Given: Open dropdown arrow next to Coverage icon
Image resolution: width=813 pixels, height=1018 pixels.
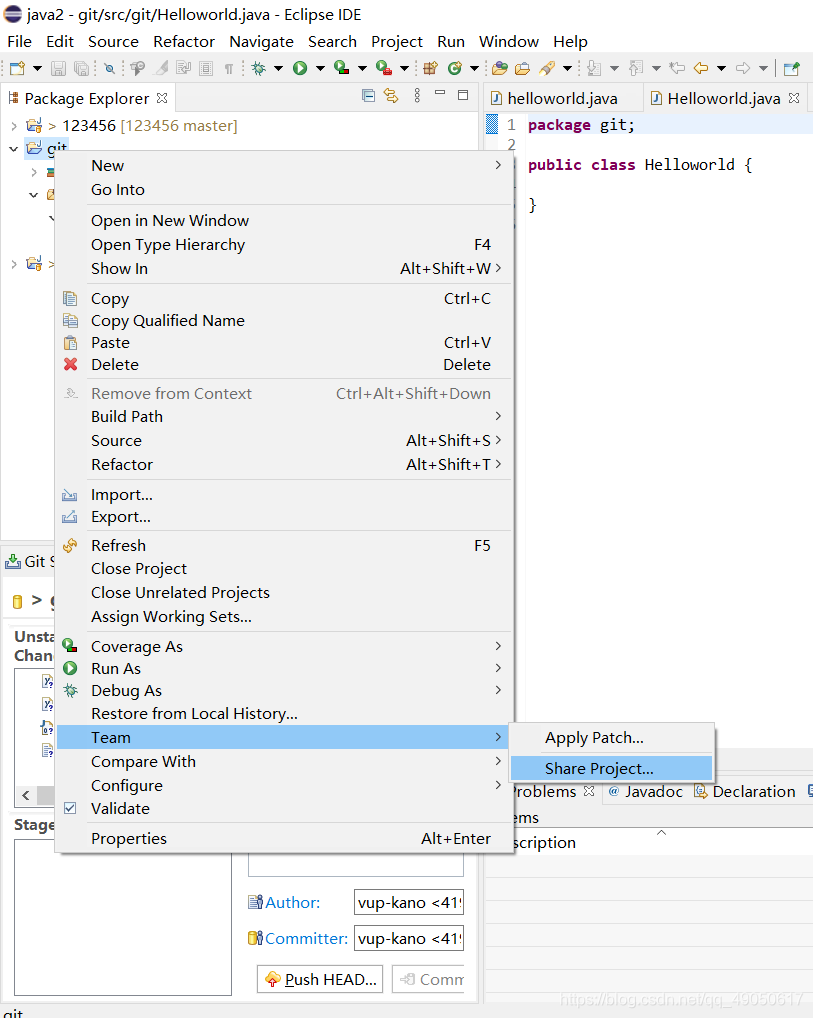Looking at the screenshot, I should (x=362, y=68).
